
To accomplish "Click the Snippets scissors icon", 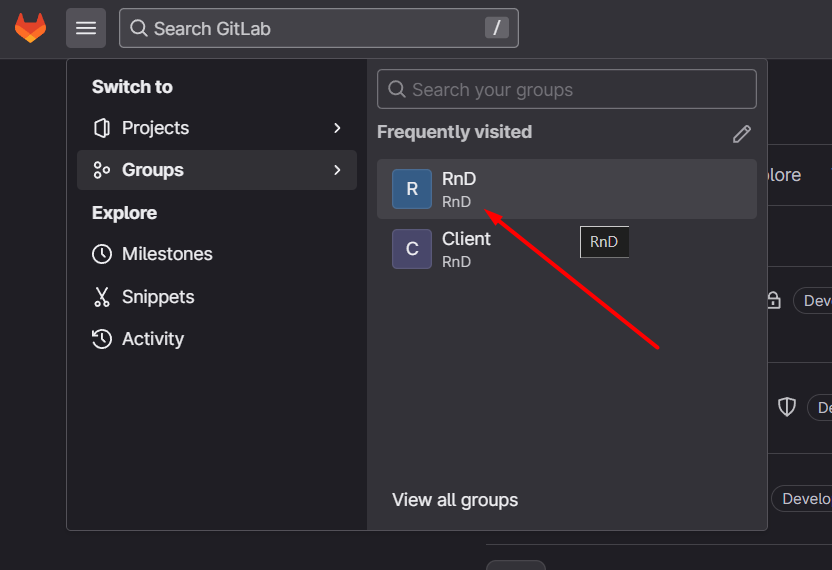I will 102,297.
